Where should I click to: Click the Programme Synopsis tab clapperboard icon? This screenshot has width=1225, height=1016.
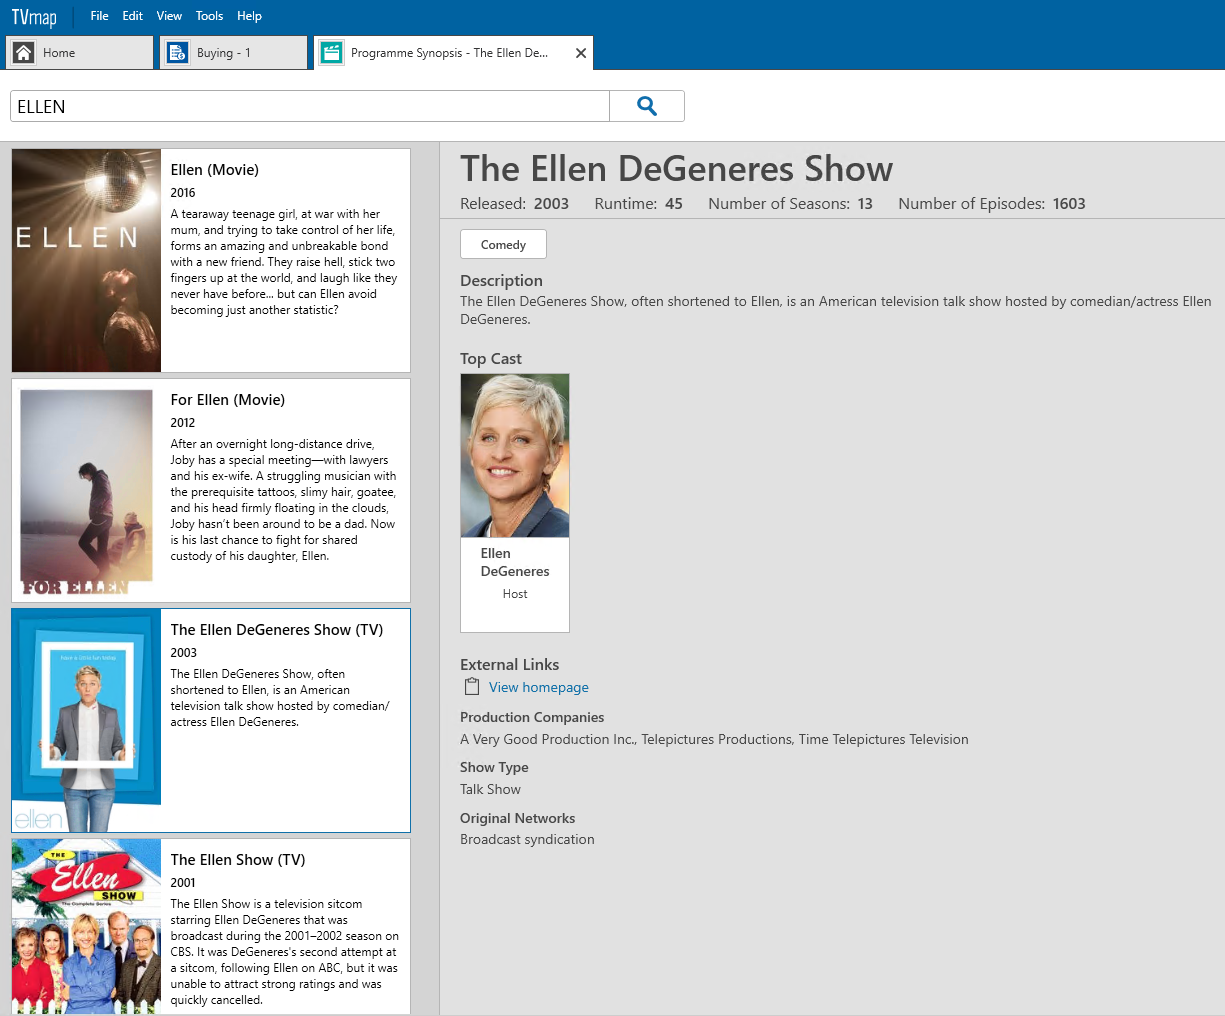click(332, 53)
